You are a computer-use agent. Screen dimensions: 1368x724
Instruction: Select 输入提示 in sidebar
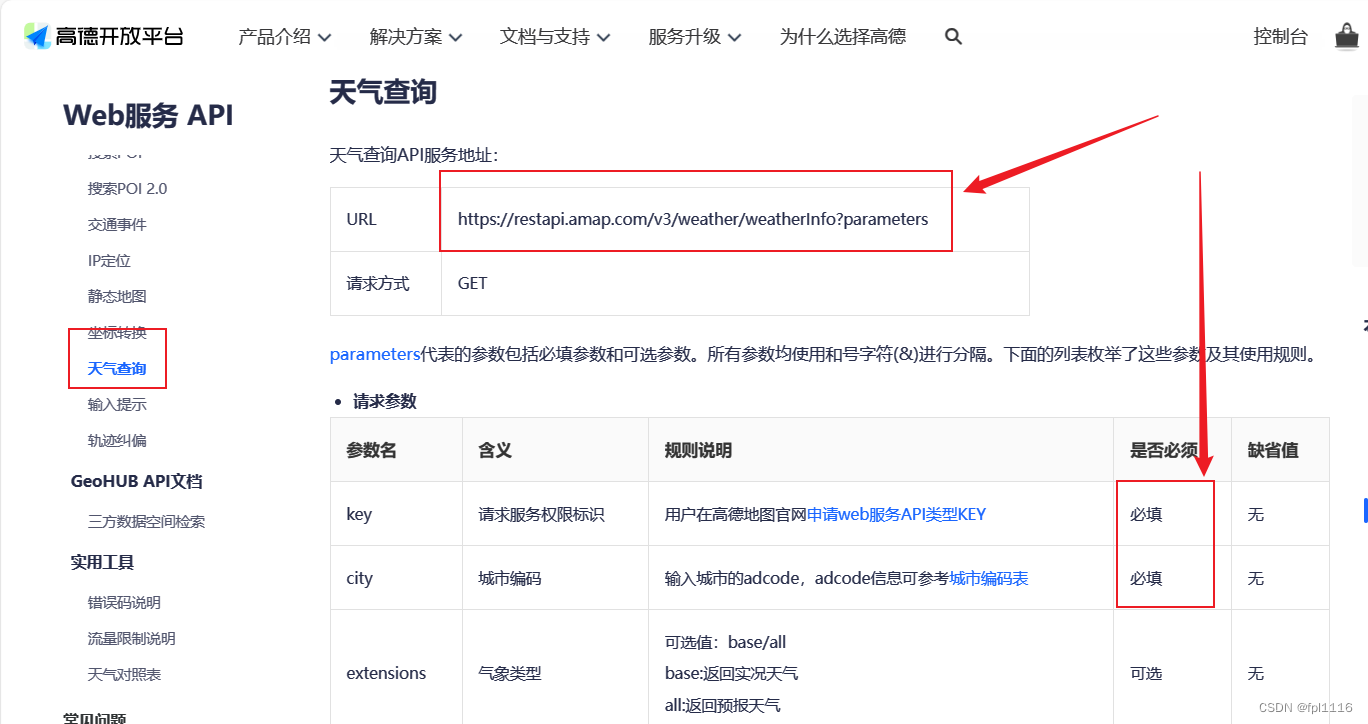click(117, 405)
